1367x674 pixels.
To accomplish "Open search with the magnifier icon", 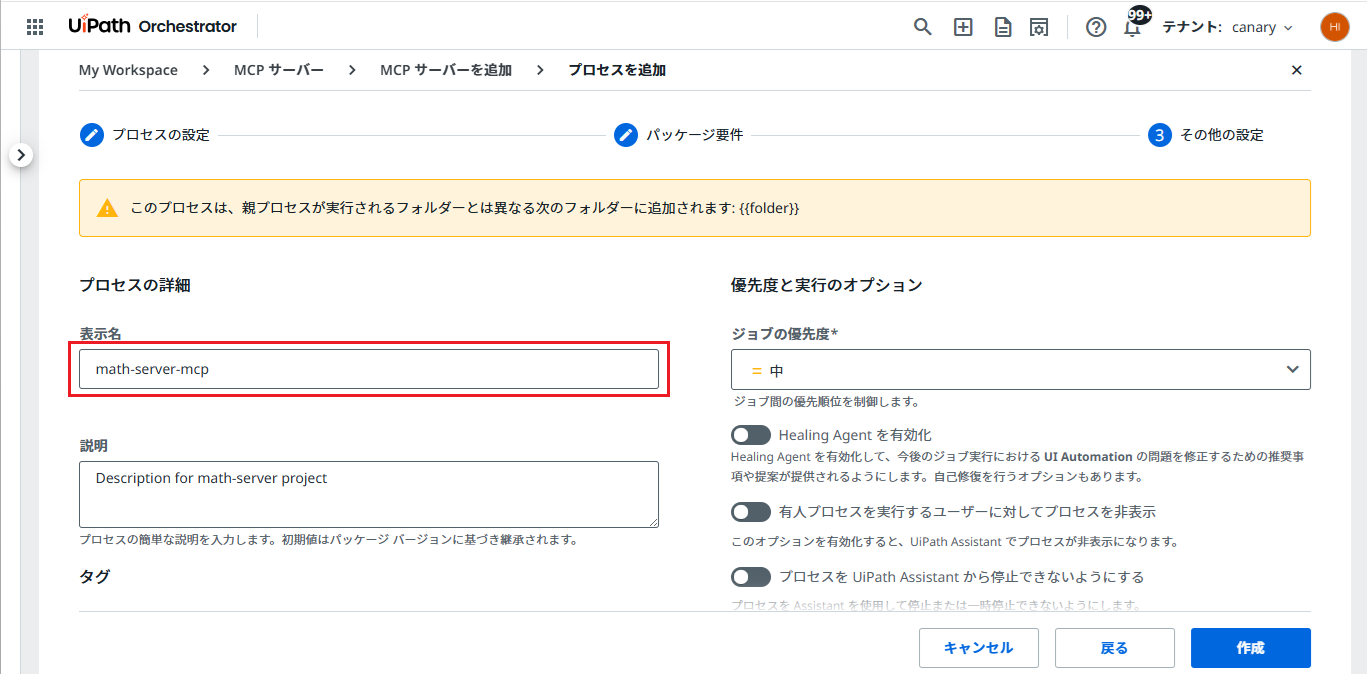I will (x=923, y=27).
